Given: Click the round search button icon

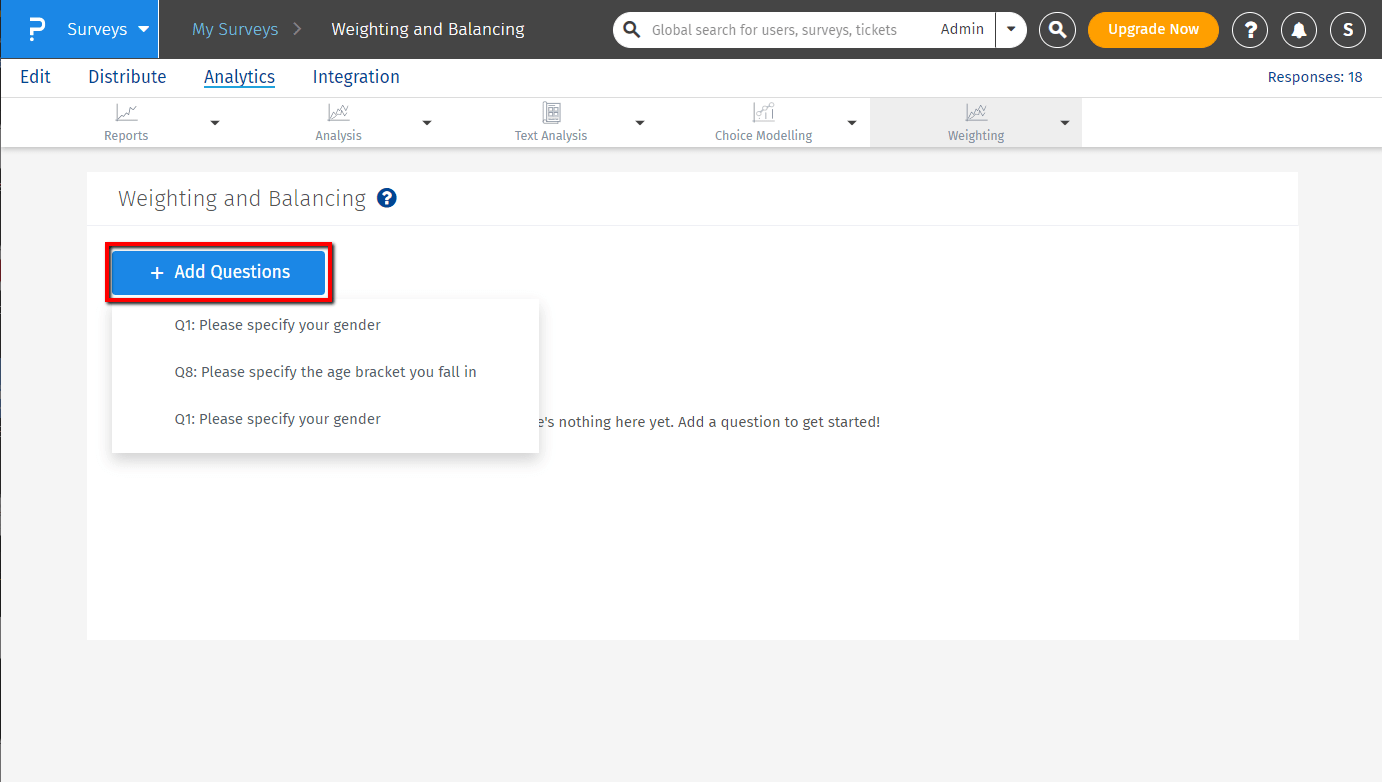Looking at the screenshot, I should click(x=1057, y=30).
